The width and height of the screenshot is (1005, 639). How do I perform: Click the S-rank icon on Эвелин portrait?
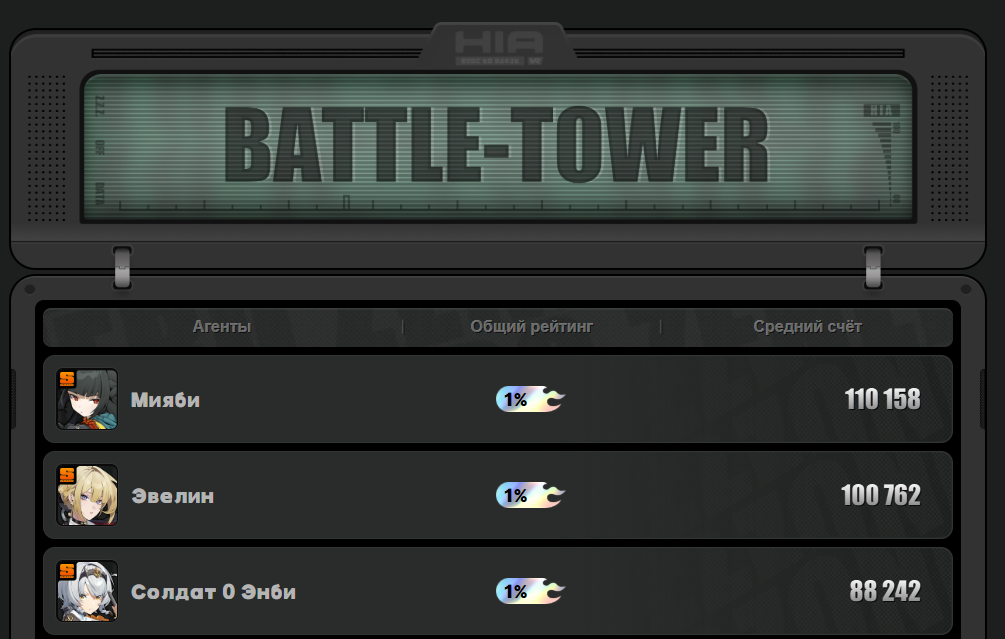pyautogui.click(x=67, y=476)
